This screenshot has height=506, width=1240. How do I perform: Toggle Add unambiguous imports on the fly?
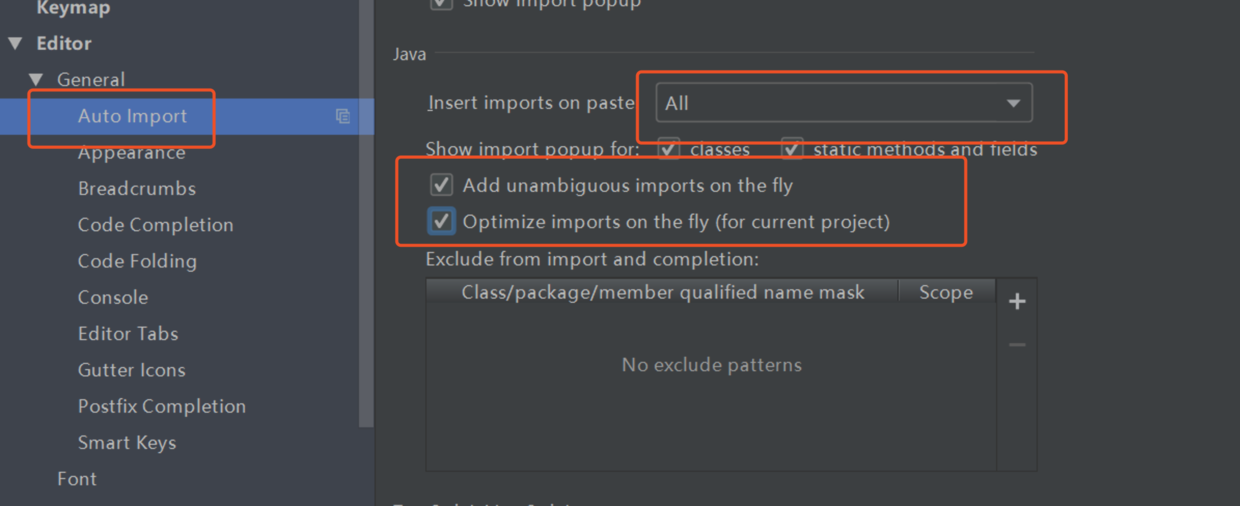[x=441, y=185]
